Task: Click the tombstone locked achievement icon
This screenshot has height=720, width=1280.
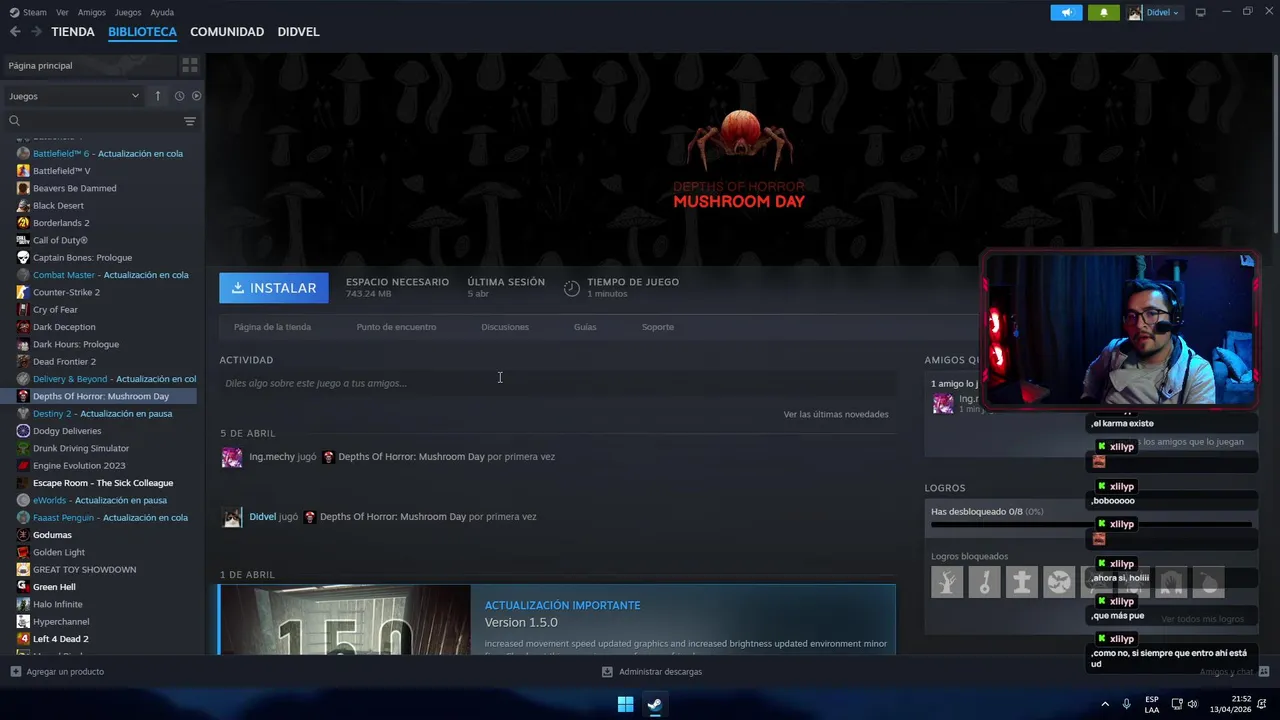Action: point(1022,581)
